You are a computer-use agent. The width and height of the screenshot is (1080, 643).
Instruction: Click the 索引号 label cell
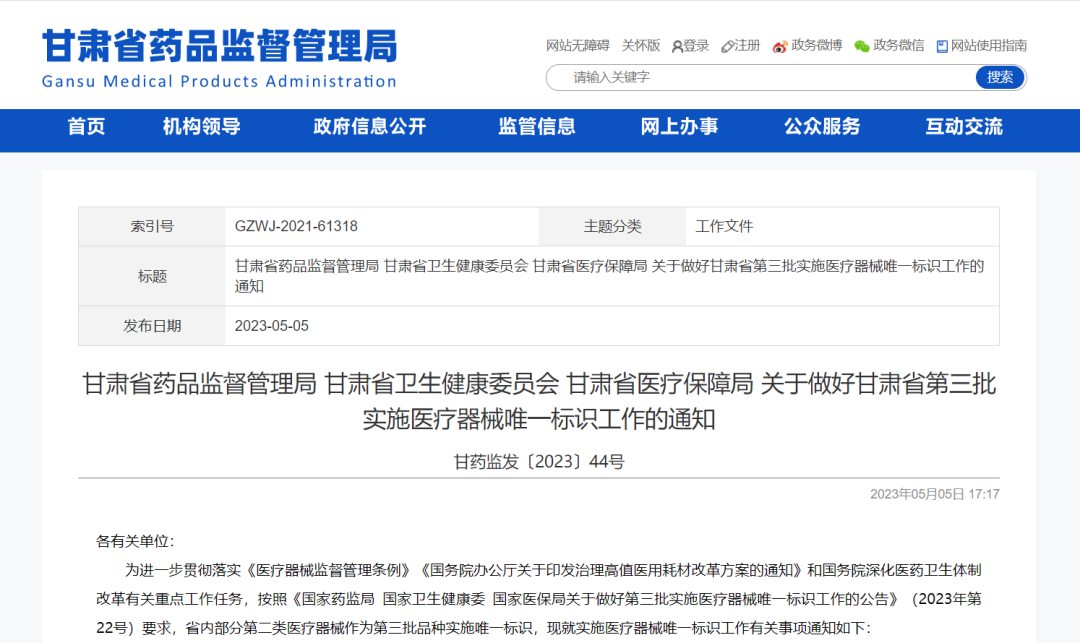click(x=152, y=226)
